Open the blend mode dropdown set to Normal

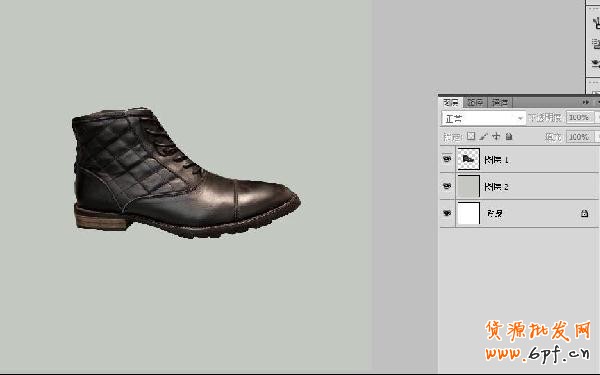[483, 118]
